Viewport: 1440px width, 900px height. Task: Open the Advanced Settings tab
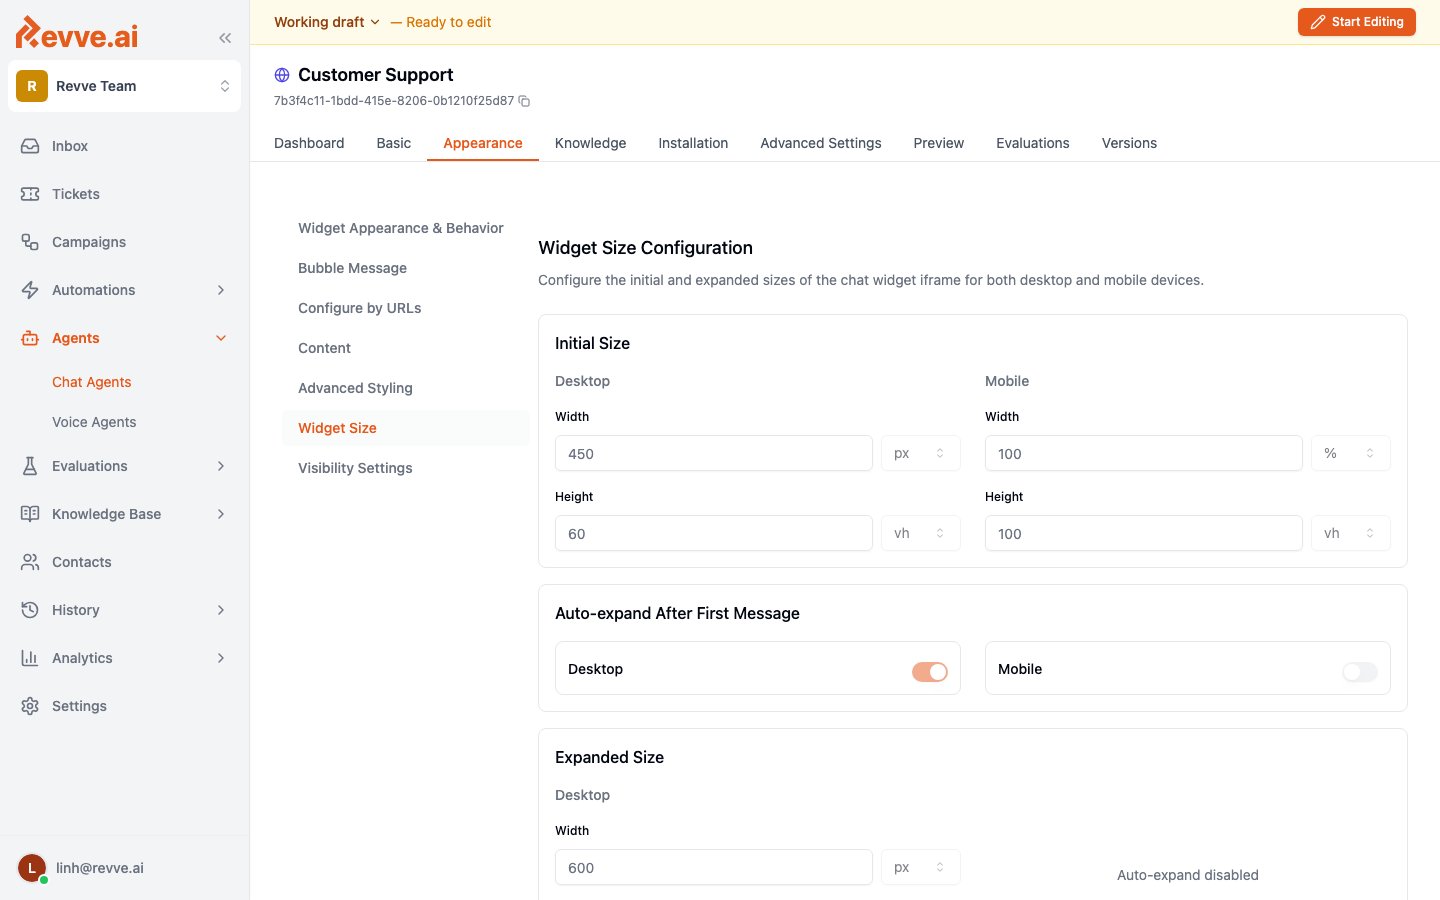(x=821, y=143)
